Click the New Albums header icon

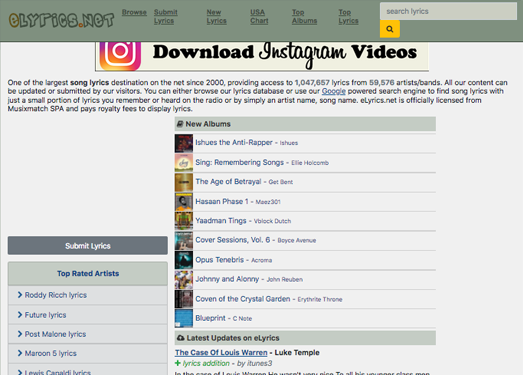[180, 124]
